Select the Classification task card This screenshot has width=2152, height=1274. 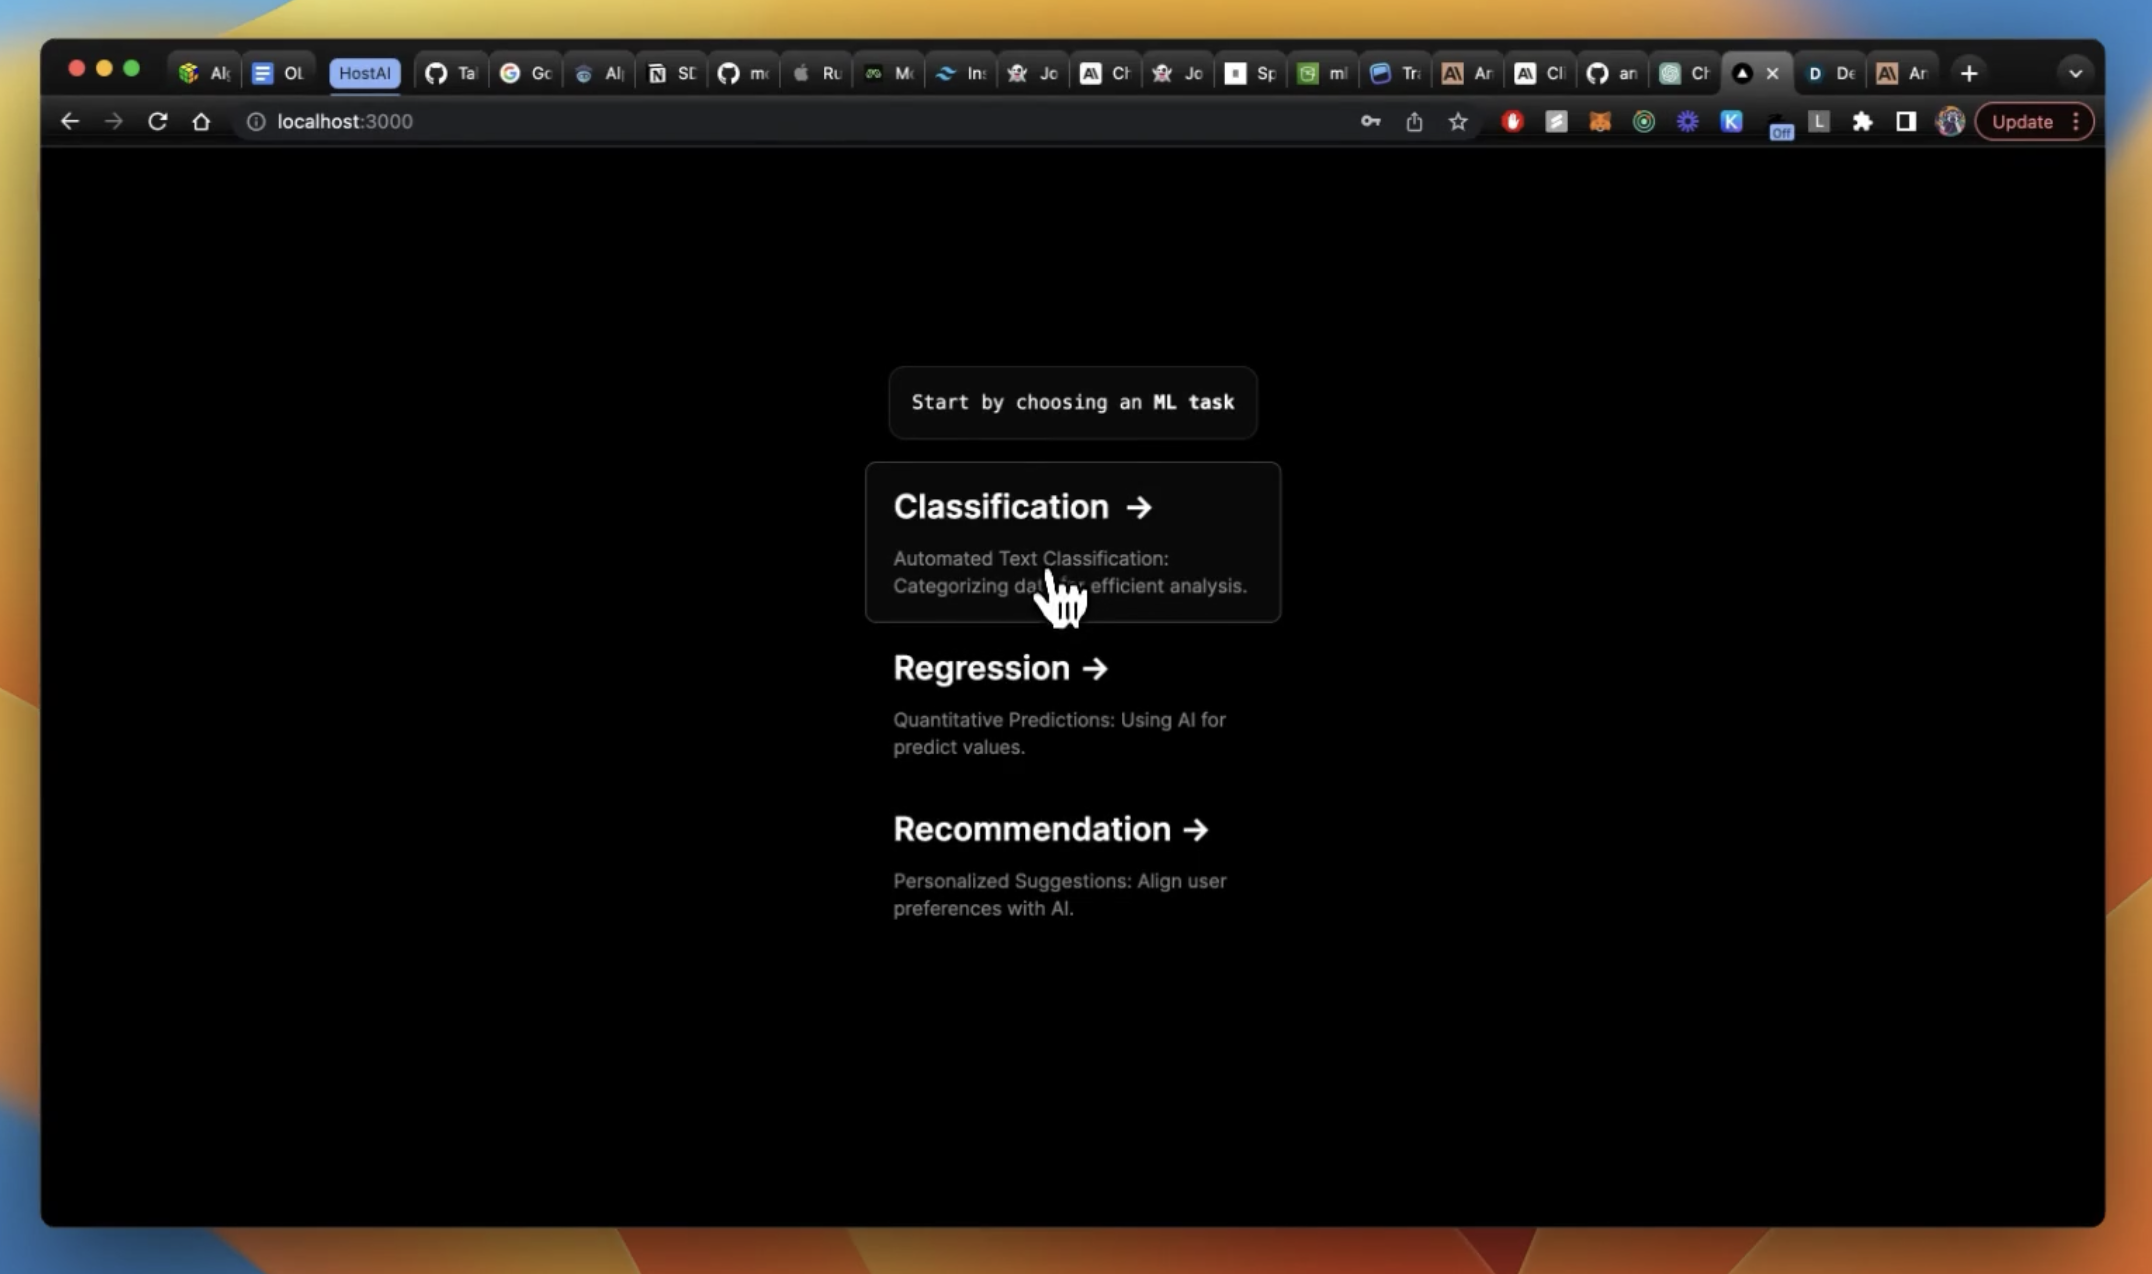[1072, 541]
